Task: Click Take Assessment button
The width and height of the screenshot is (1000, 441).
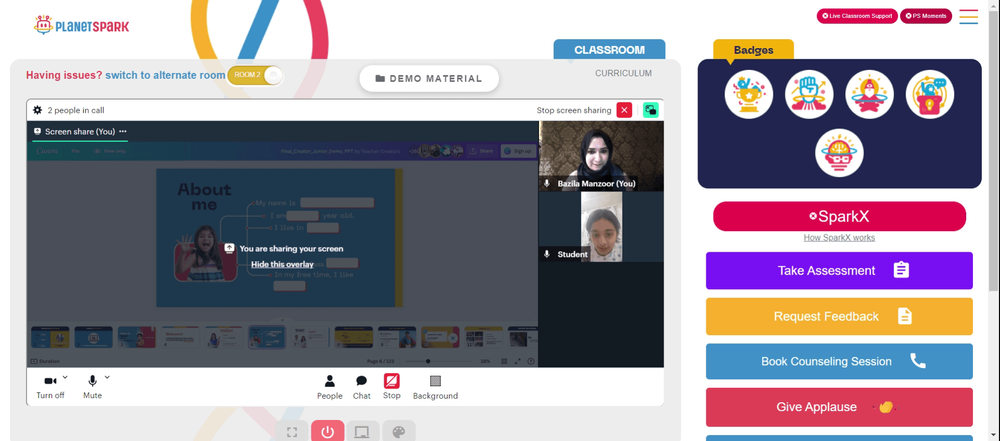Action: point(839,271)
